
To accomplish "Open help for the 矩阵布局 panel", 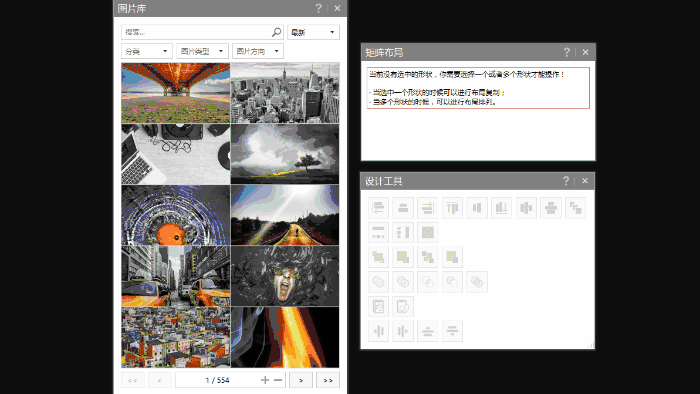I will pos(567,52).
